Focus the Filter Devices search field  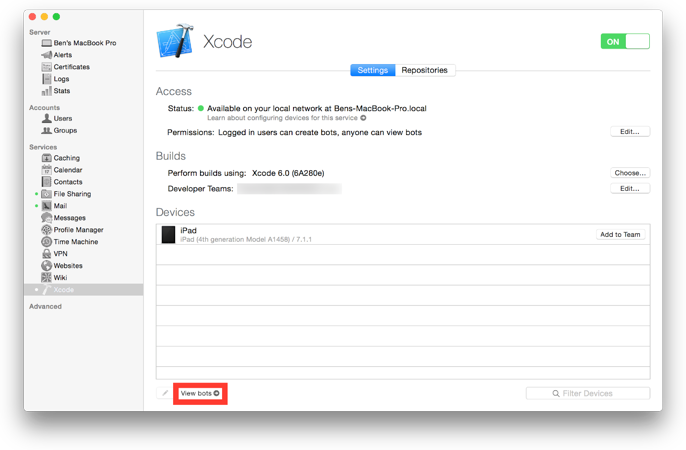[588, 393]
